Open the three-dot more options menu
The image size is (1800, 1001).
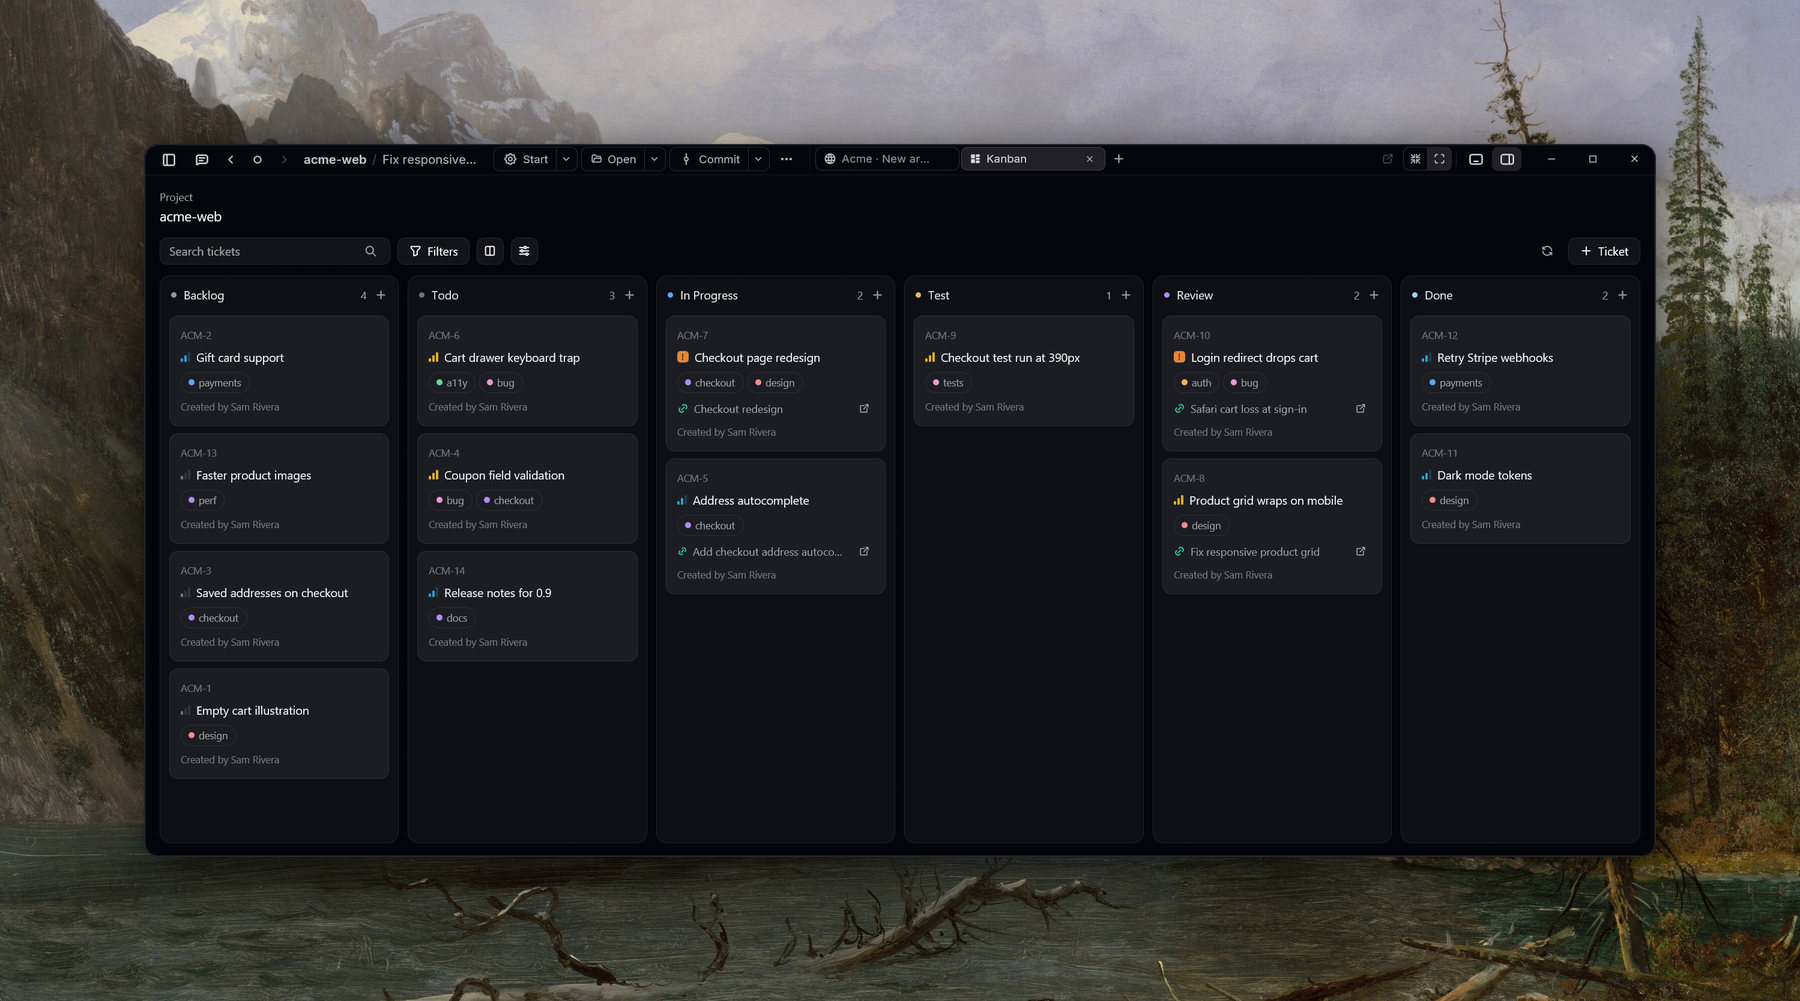[787, 159]
